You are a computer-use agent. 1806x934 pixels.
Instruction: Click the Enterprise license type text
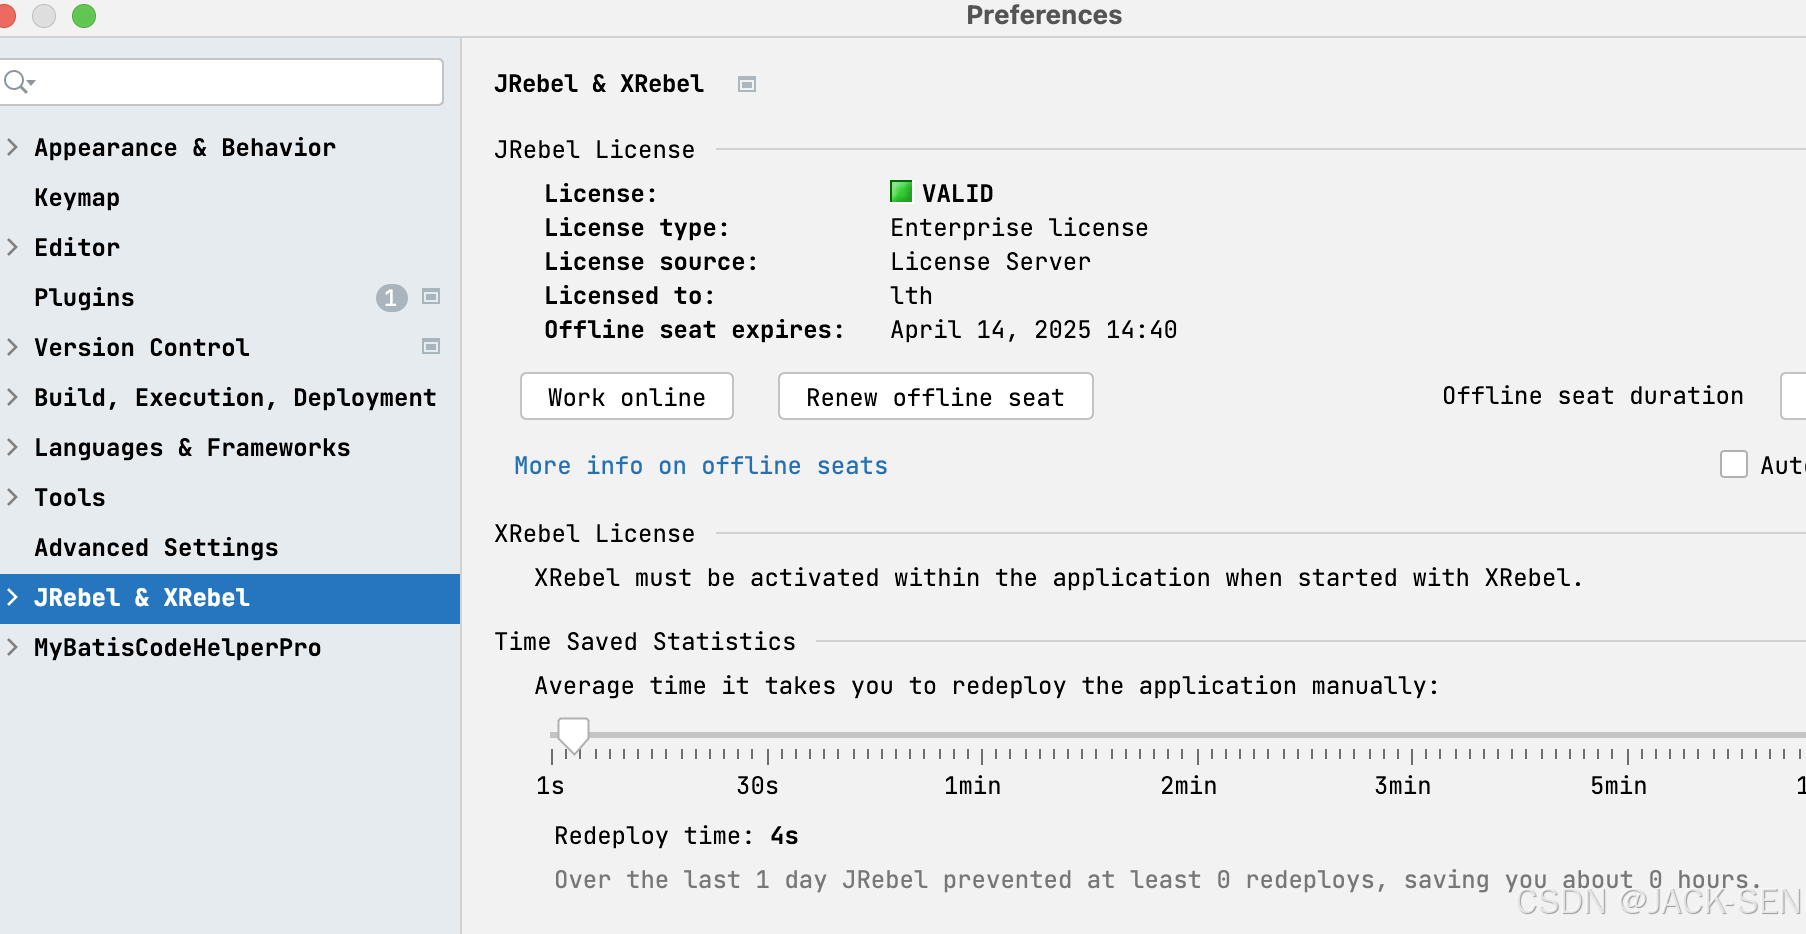tap(1019, 228)
